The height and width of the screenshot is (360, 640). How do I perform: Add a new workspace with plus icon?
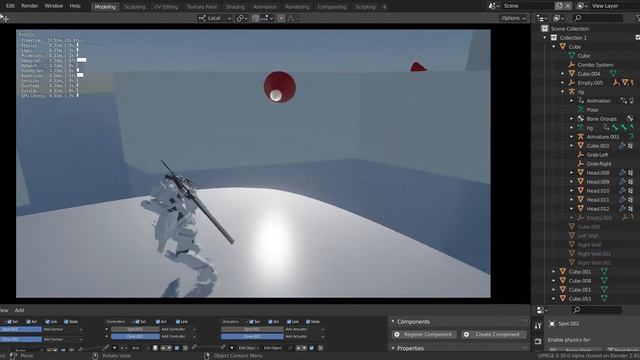click(384, 7)
